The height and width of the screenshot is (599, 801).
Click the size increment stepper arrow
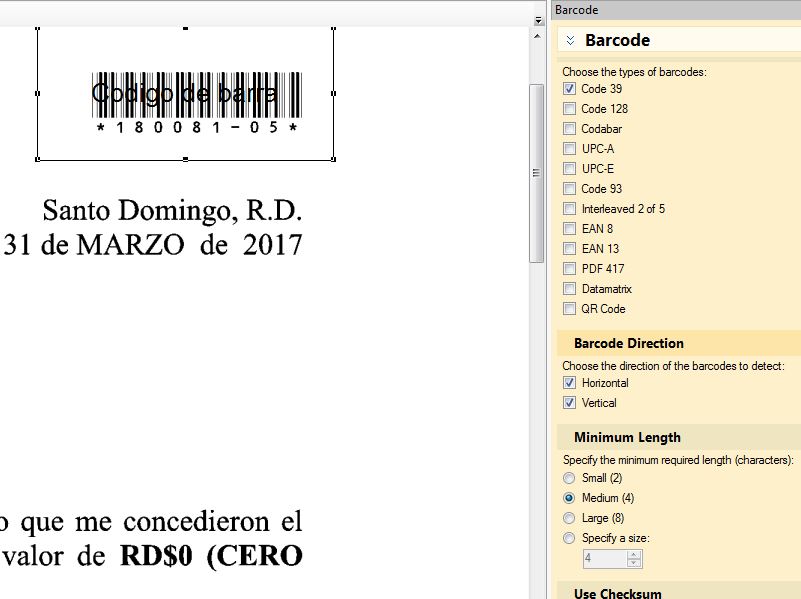click(x=635, y=554)
